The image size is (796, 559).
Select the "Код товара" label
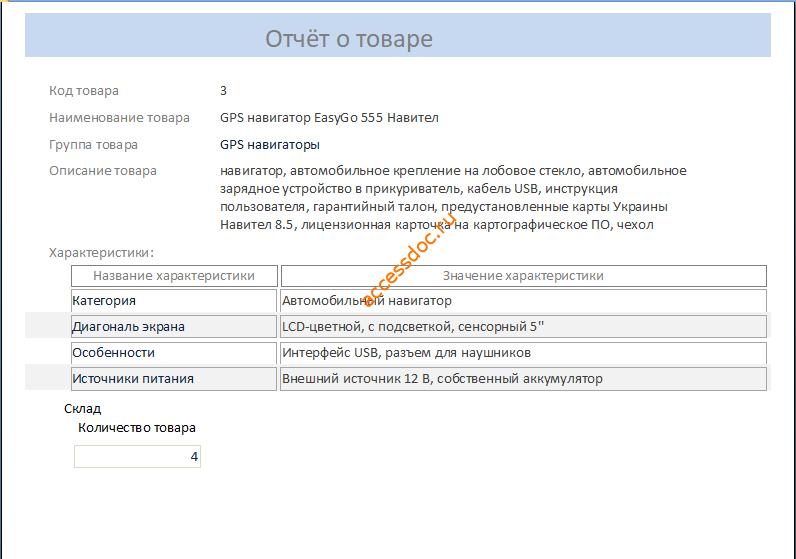click(84, 90)
